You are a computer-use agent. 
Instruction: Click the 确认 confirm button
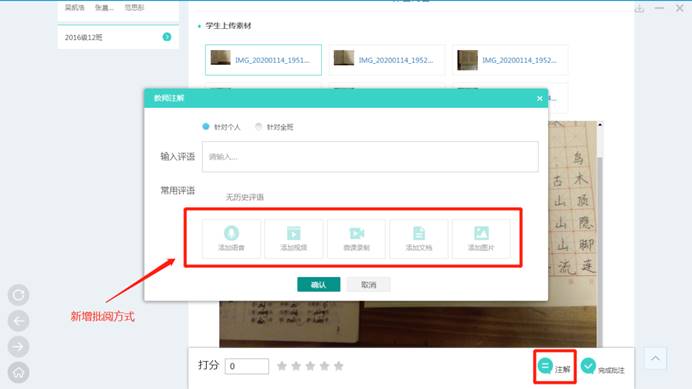click(319, 285)
